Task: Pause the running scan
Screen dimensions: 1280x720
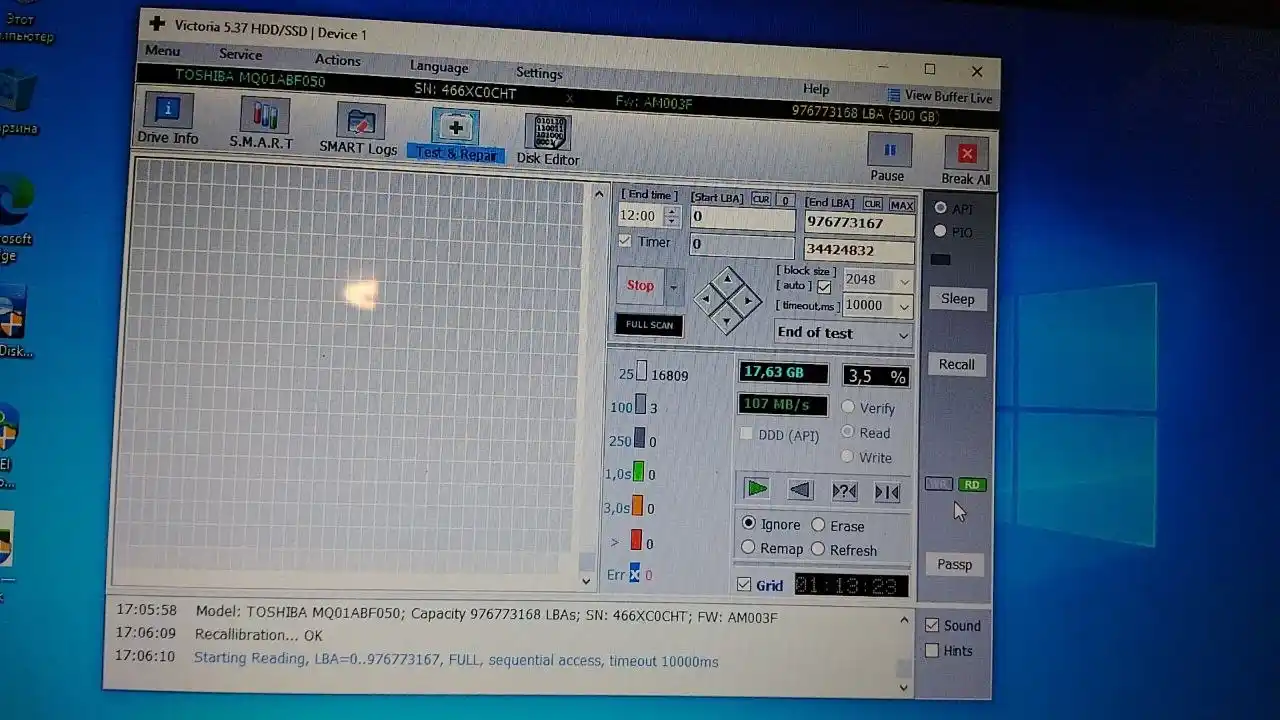Action: 888,159
